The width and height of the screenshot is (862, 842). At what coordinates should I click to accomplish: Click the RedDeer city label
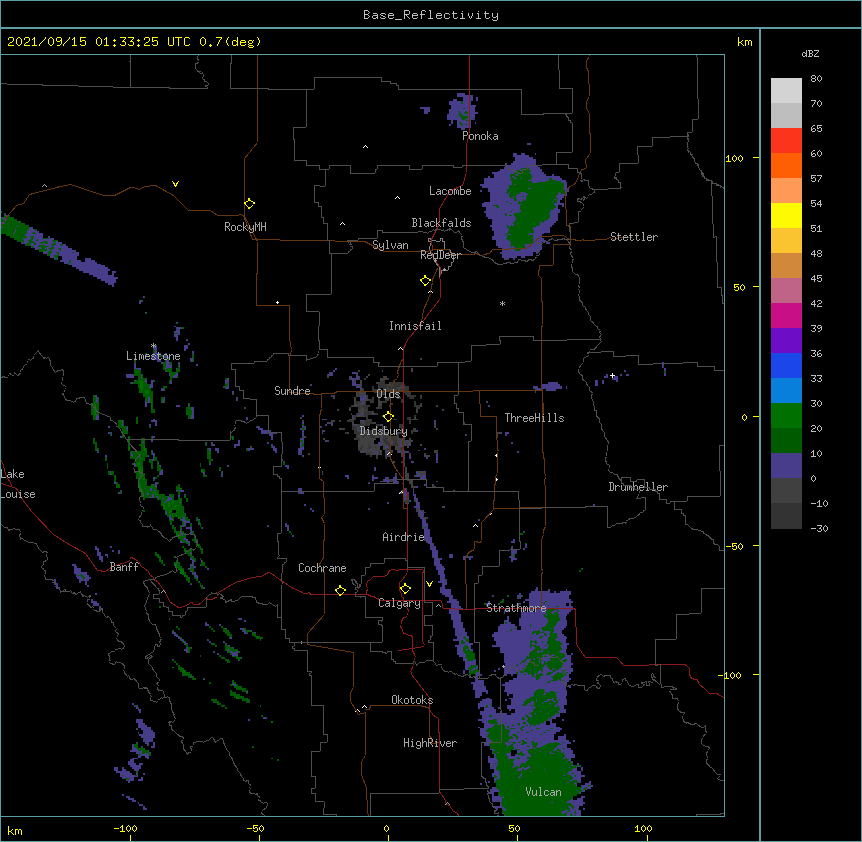(440, 255)
